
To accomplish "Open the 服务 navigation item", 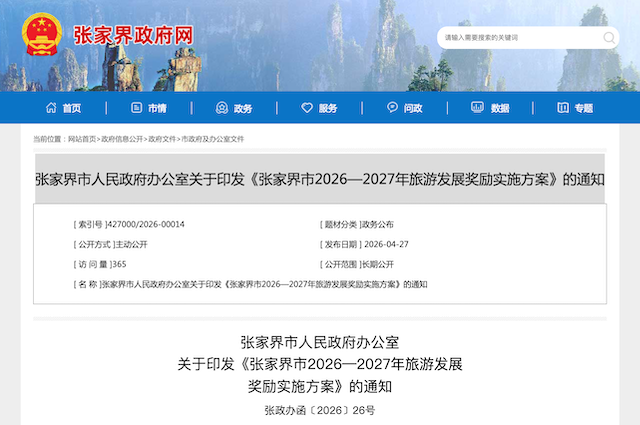I will (328, 108).
